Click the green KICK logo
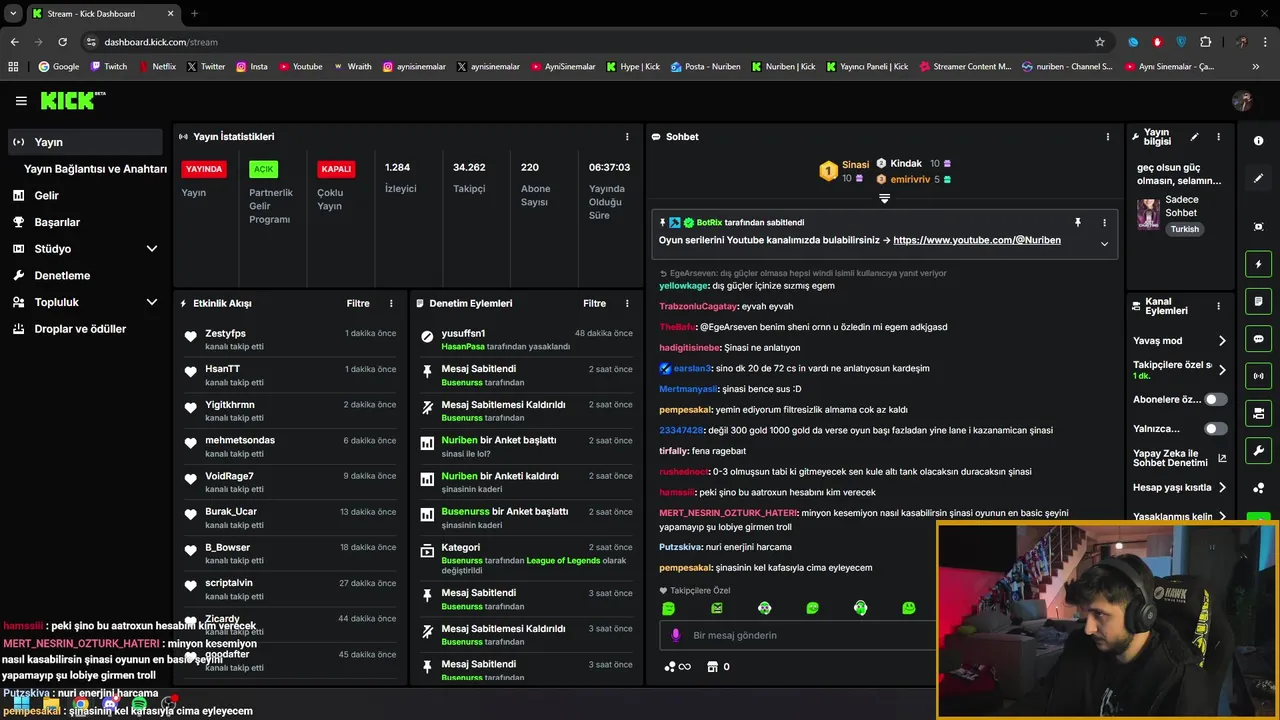This screenshot has width=1280, height=720. pos(72,101)
